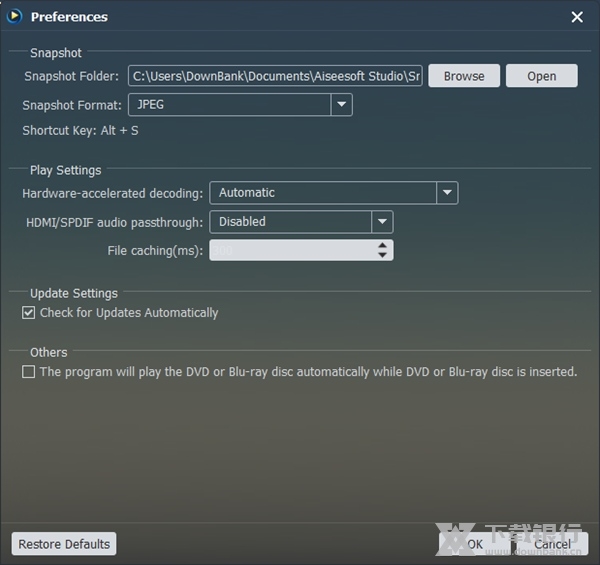This screenshot has width=600, height=565.
Task: Click the 'HDMI/SPDIF audio passthrough:' label
Action: [x=114, y=223]
